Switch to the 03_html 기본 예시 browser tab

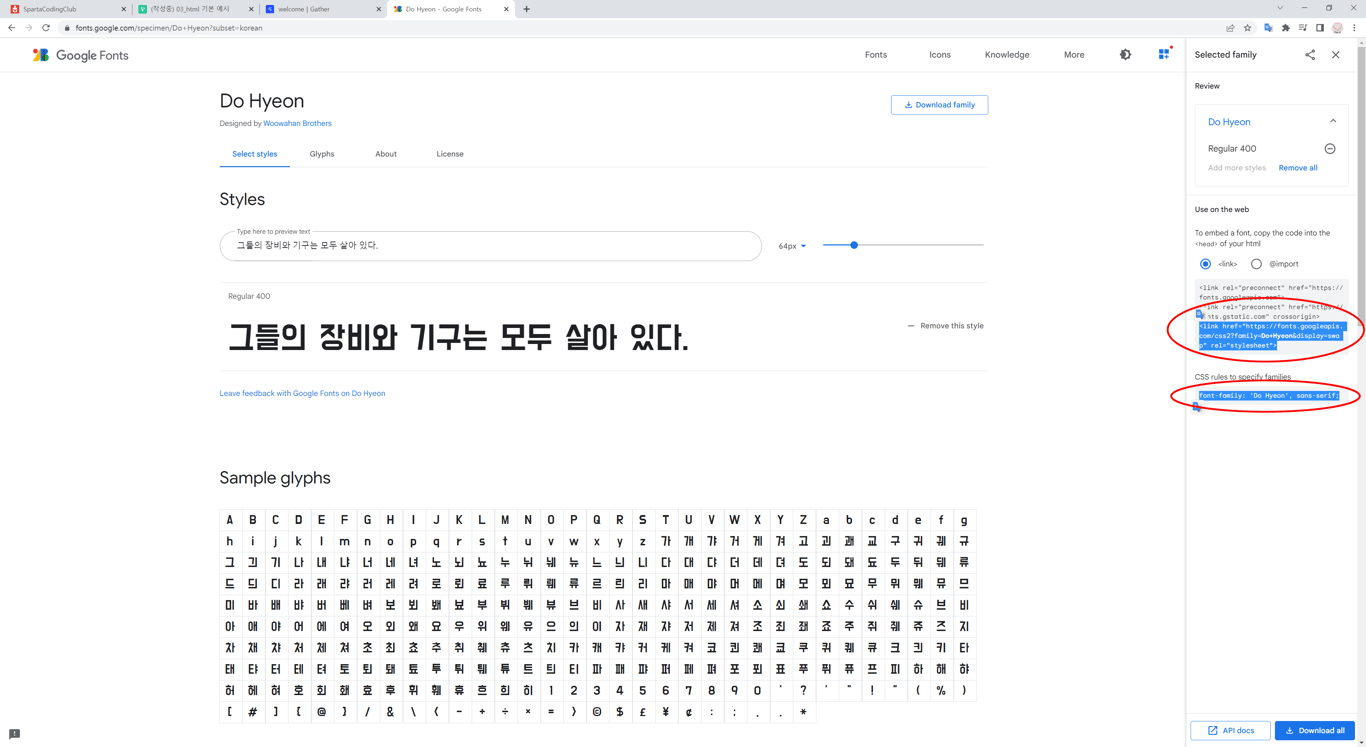point(195,9)
